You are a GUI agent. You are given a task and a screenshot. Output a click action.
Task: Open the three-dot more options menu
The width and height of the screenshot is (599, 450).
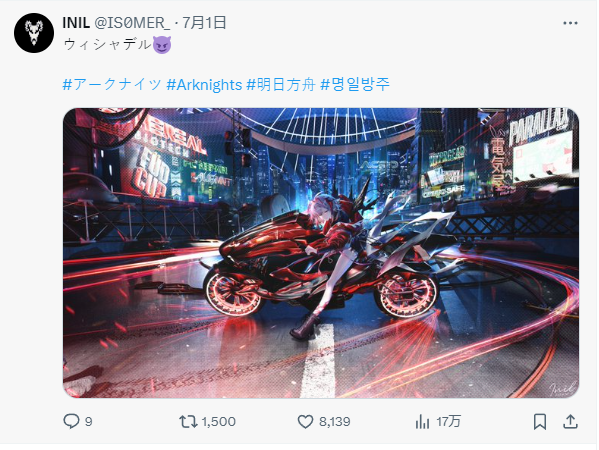click(x=570, y=23)
